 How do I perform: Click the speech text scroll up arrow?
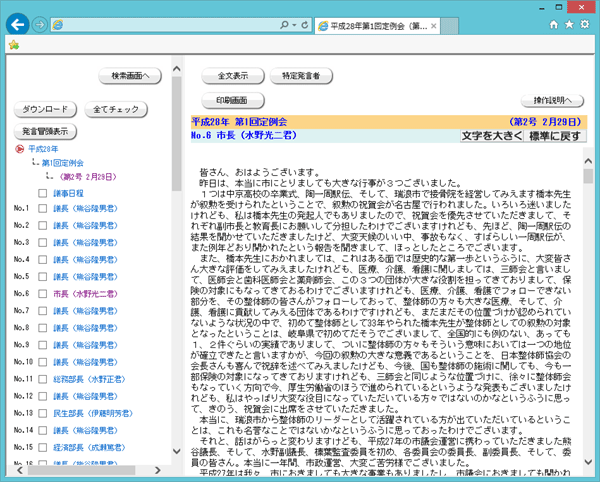coord(588,161)
